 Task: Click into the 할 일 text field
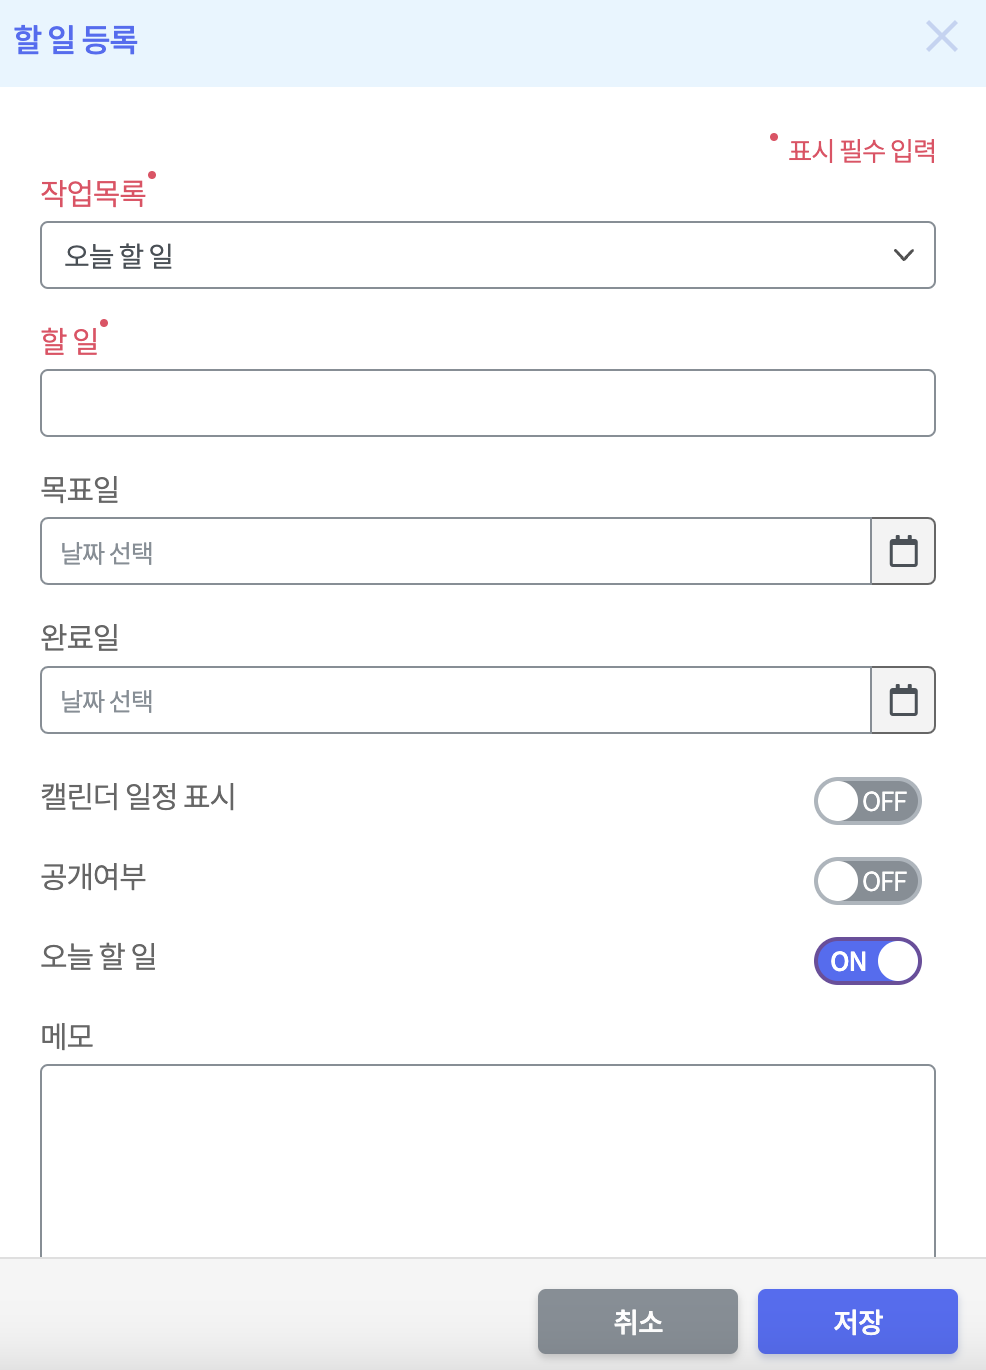488,403
